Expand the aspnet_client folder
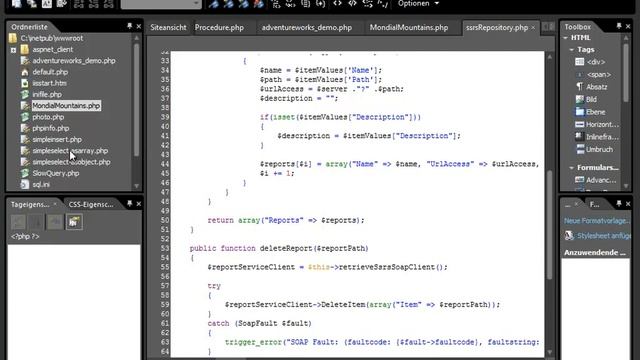This screenshot has height=360, width=640. point(13,50)
